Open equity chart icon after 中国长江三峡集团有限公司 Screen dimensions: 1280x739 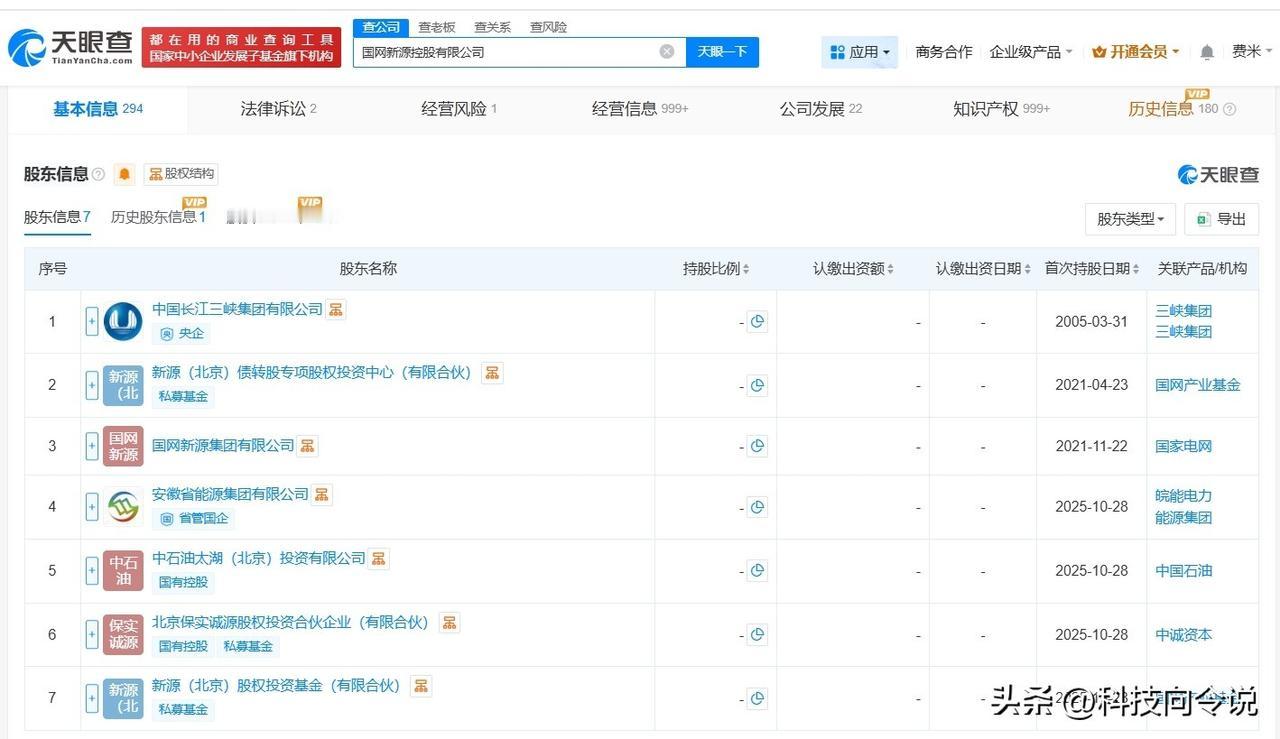click(x=336, y=309)
